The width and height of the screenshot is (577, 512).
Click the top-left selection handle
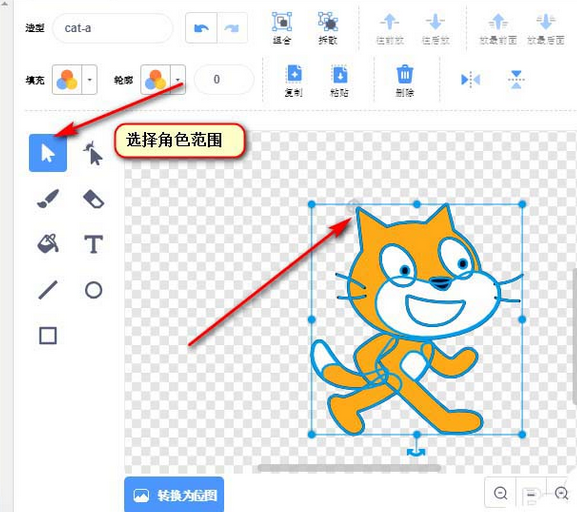tap(312, 204)
